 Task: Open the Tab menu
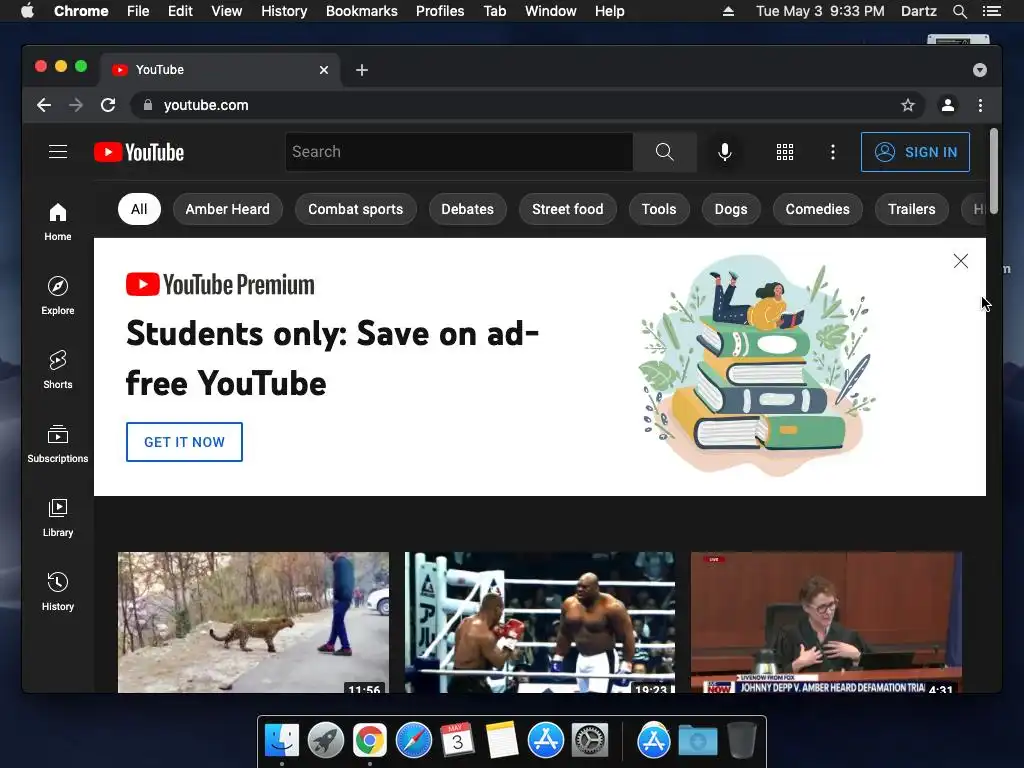(494, 11)
